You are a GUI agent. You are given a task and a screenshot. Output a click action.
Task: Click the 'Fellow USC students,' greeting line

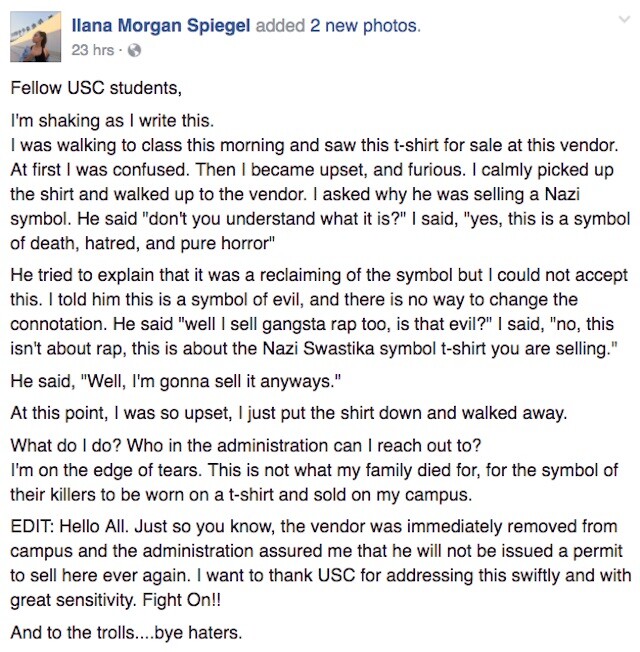tap(96, 88)
